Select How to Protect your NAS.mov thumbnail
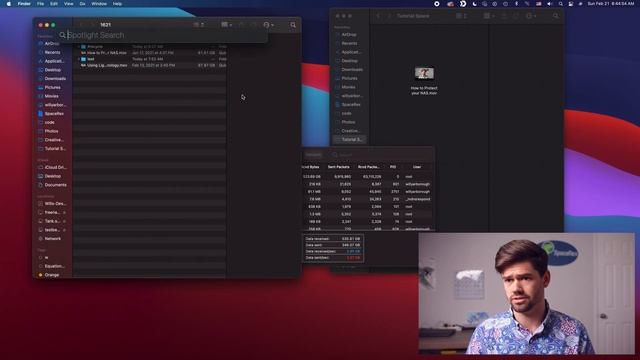 (x=424, y=73)
